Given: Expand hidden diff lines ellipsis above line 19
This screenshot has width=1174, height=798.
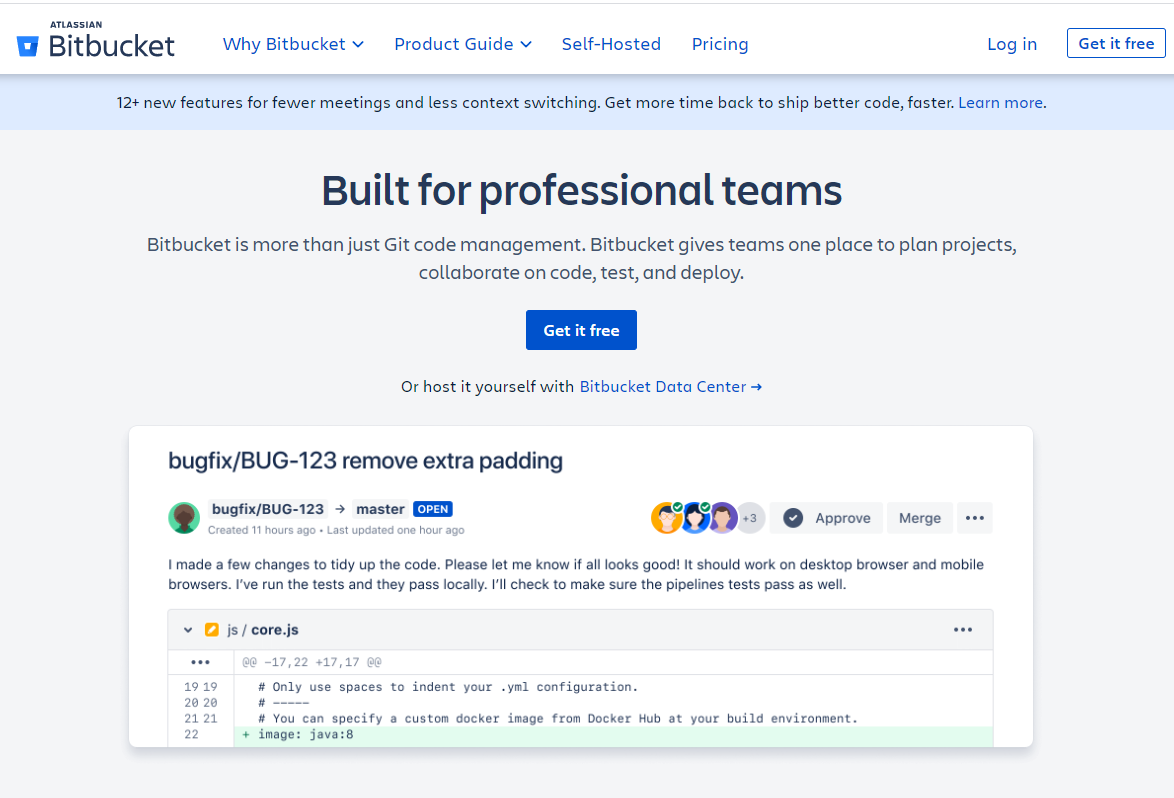Looking at the screenshot, I should coord(201,663).
